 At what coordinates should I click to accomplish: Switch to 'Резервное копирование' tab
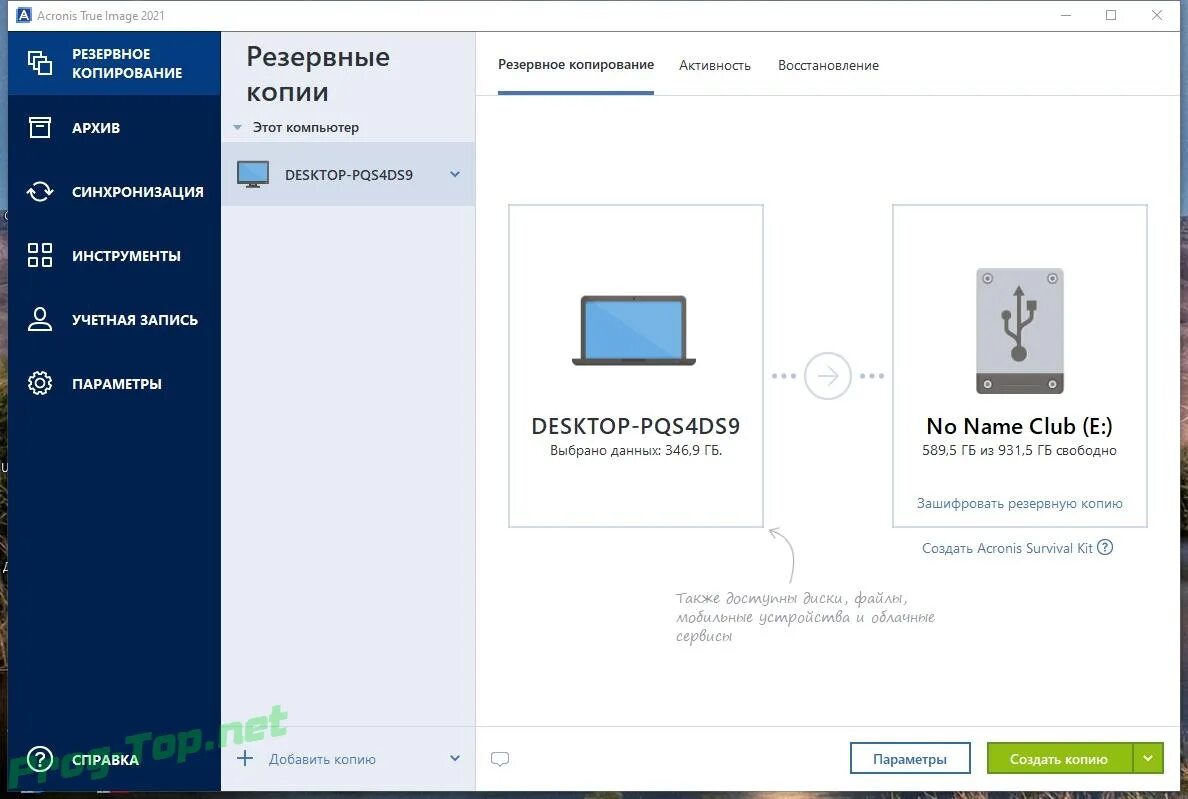click(x=576, y=65)
